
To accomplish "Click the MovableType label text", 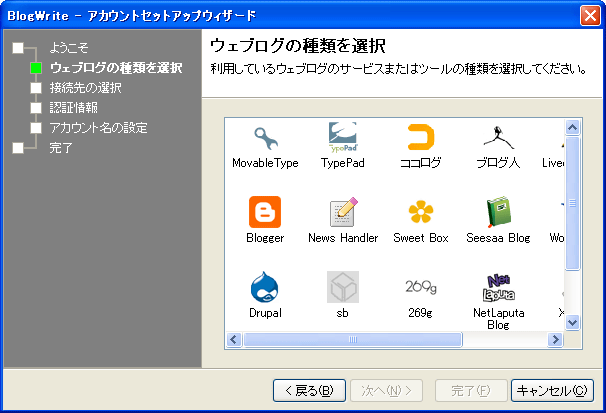I will tap(265, 163).
